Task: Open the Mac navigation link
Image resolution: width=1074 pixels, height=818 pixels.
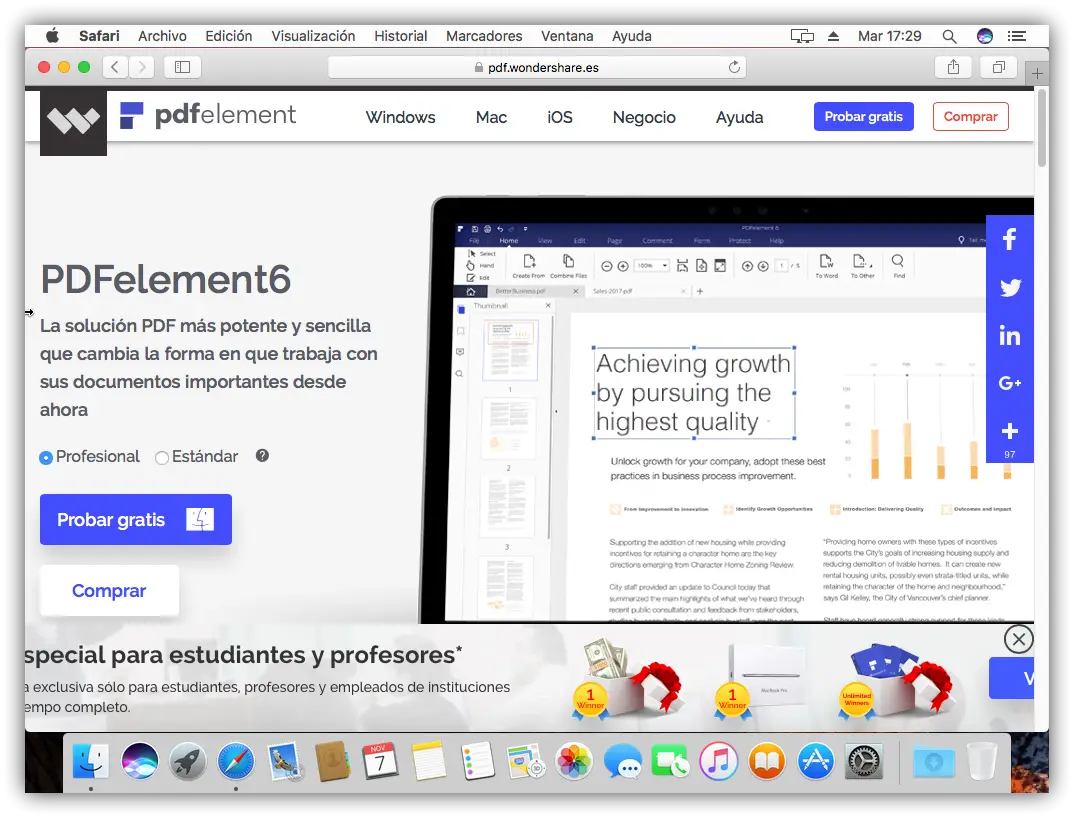Action: 491,117
